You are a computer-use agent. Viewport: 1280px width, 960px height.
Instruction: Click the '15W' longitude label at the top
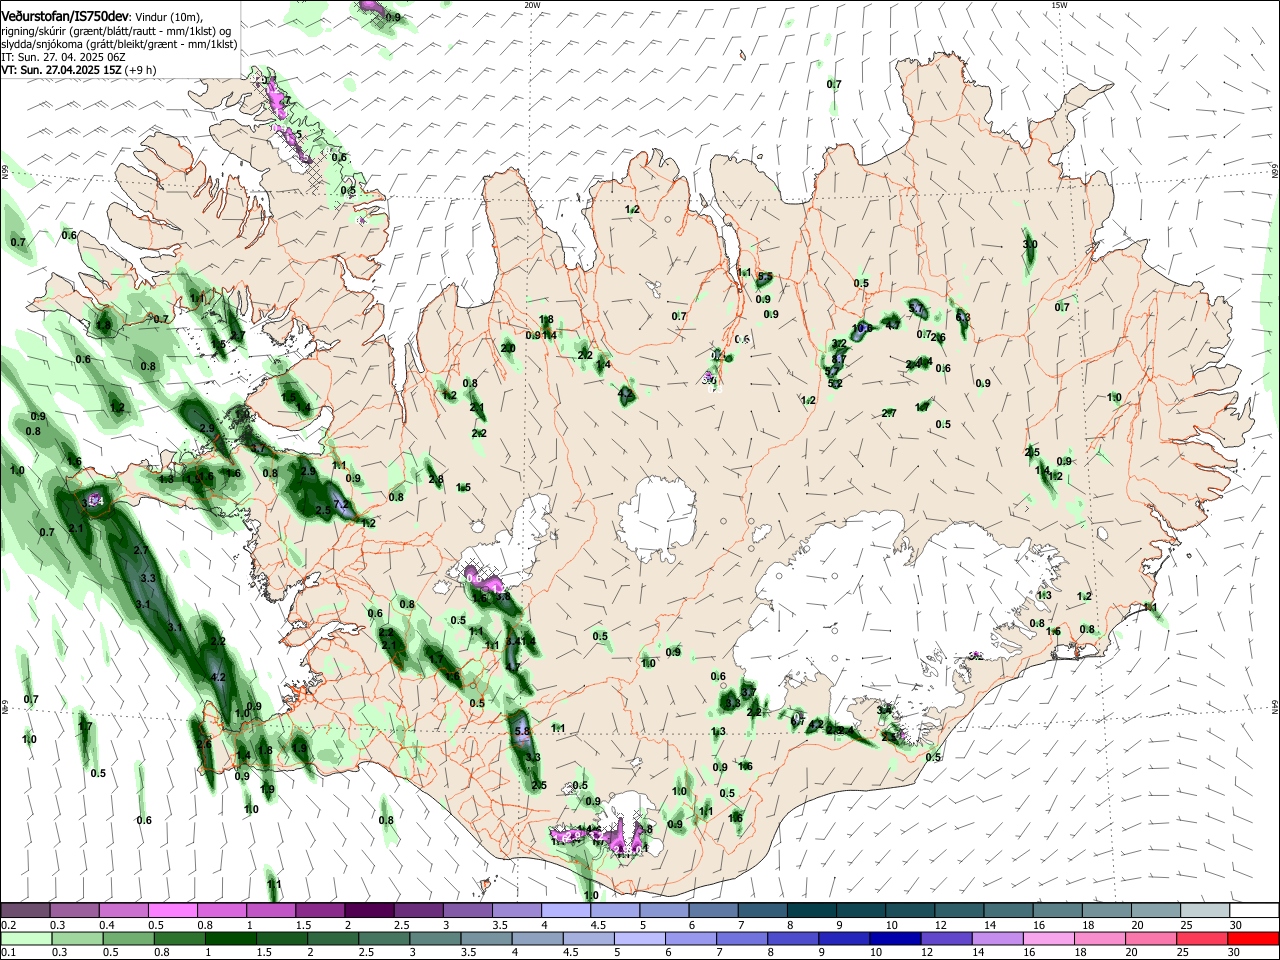coord(1059,5)
